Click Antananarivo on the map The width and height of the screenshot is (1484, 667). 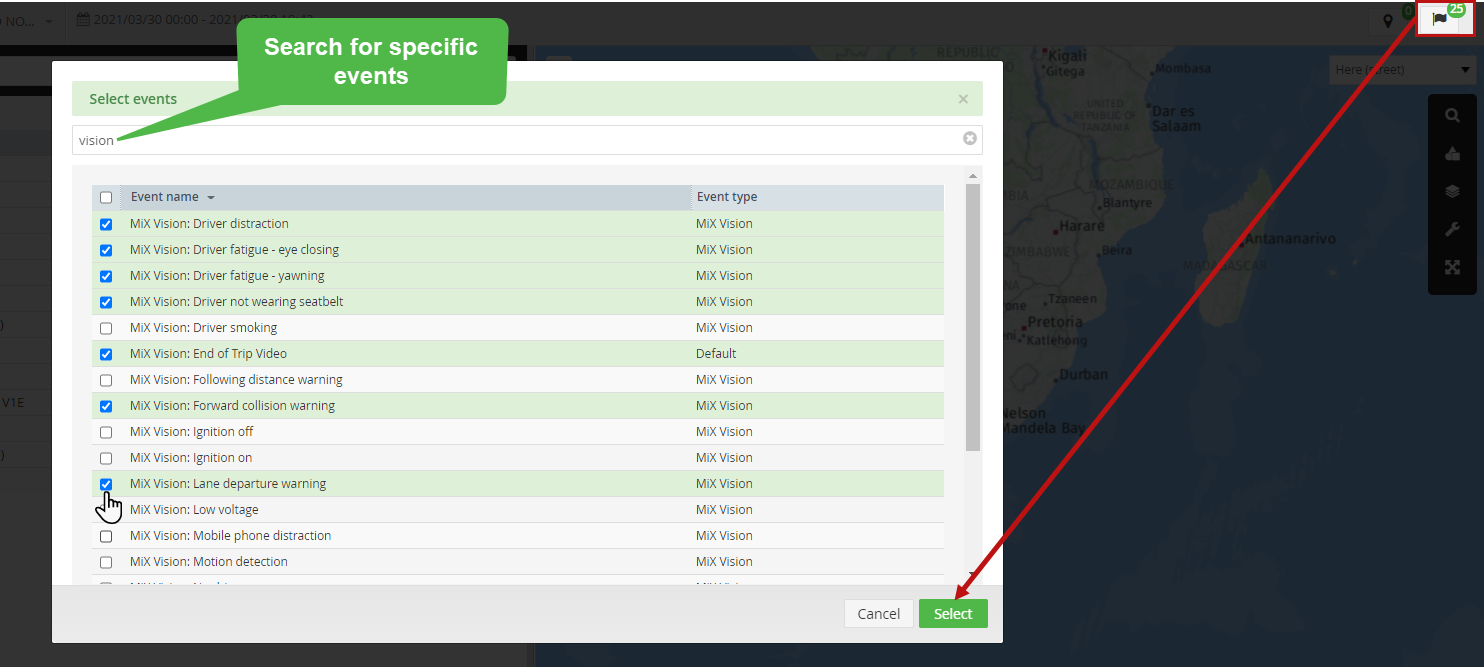tap(1291, 239)
